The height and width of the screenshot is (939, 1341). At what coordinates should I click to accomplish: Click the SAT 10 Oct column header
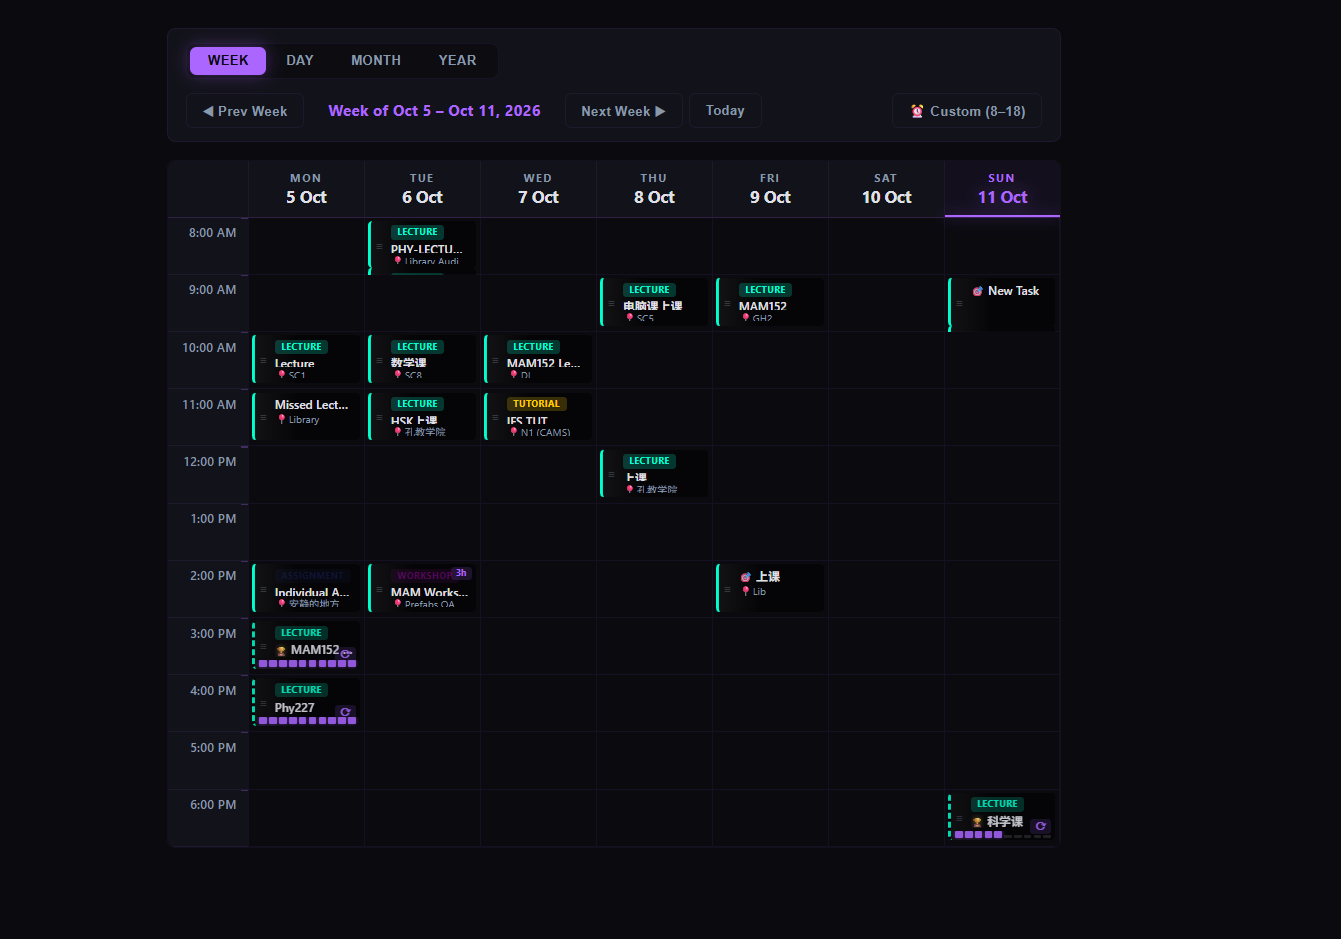(886, 188)
